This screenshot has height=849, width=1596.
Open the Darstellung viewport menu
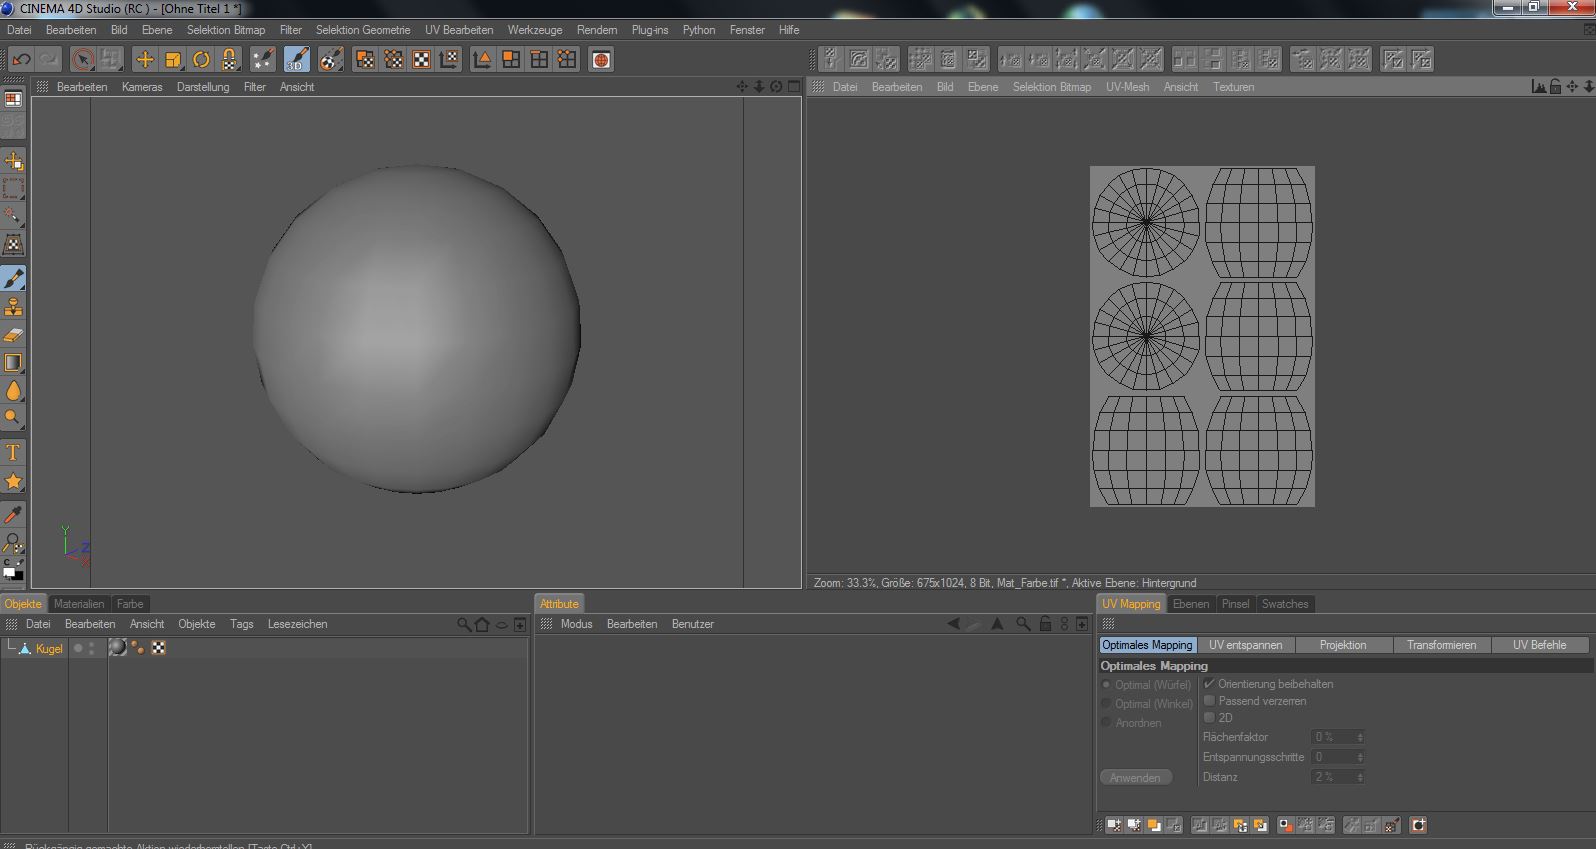(x=203, y=87)
